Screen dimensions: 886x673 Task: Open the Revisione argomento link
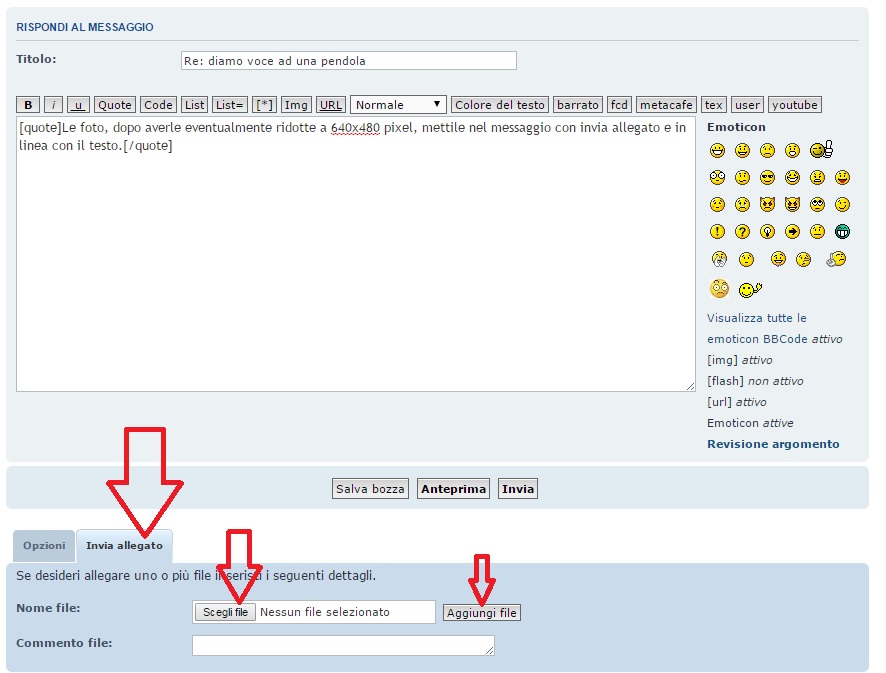[773, 444]
